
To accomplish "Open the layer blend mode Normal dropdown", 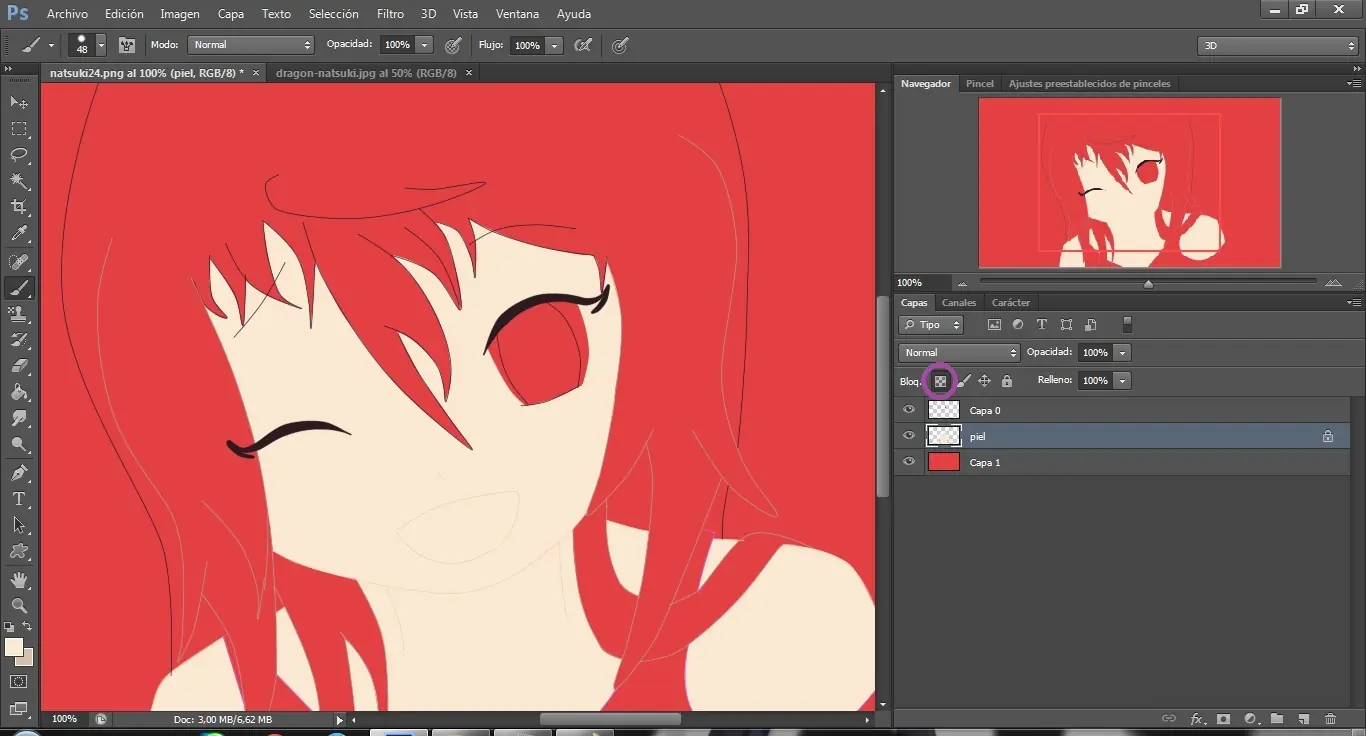I will [x=959, y=353].
